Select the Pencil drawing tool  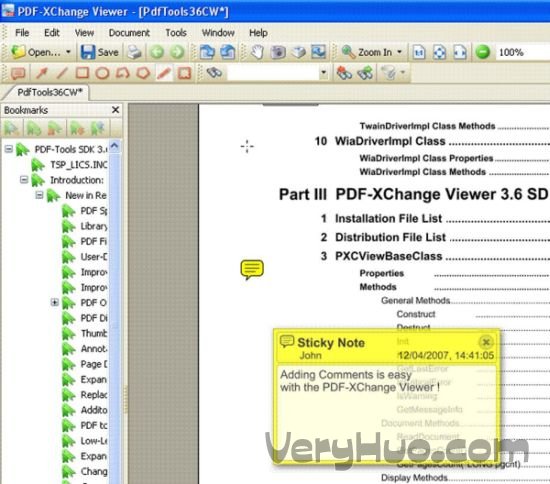(163, 73)
